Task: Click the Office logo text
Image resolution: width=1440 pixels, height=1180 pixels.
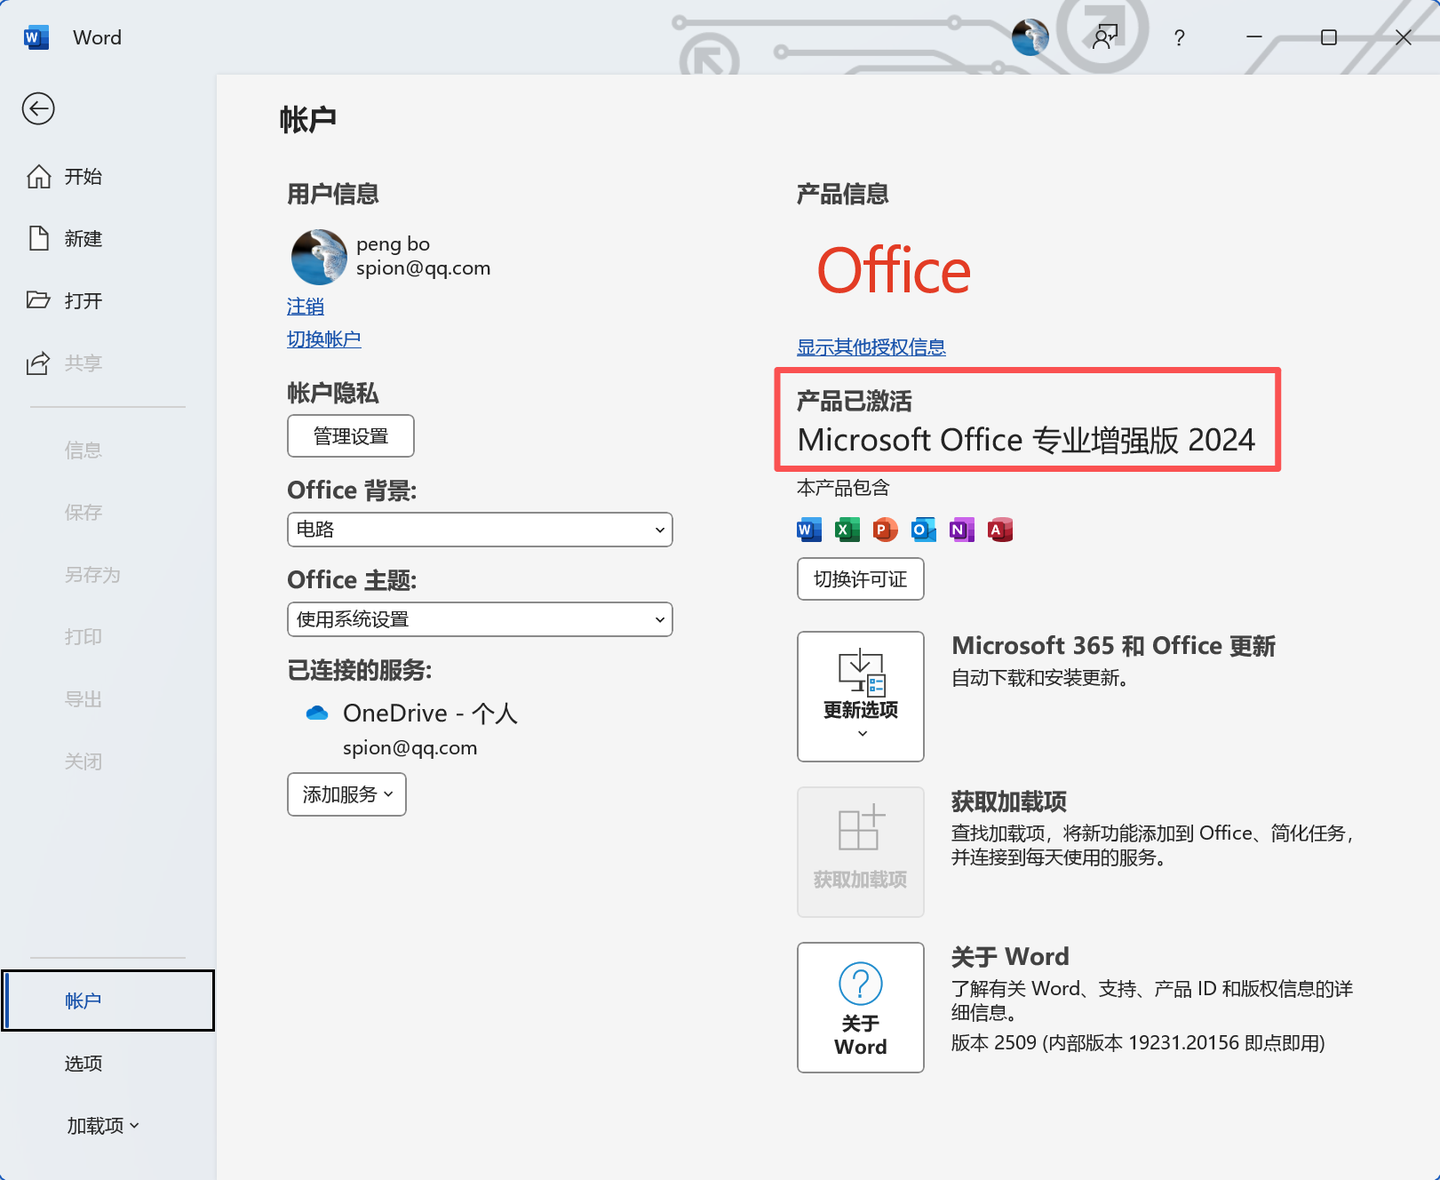Action: tap(894, 271)
